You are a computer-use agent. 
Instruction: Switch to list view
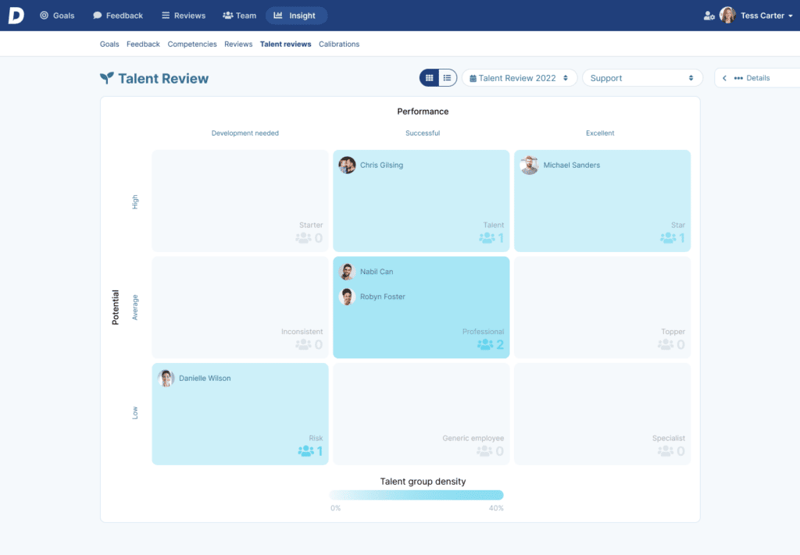tap(447, 78)
